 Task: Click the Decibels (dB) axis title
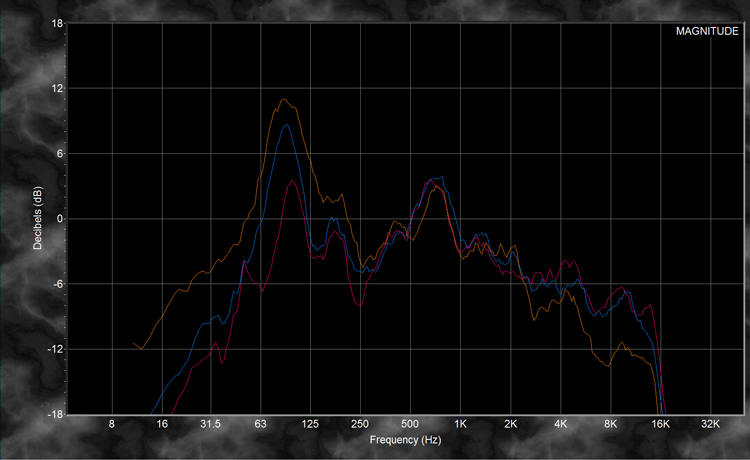37,218
